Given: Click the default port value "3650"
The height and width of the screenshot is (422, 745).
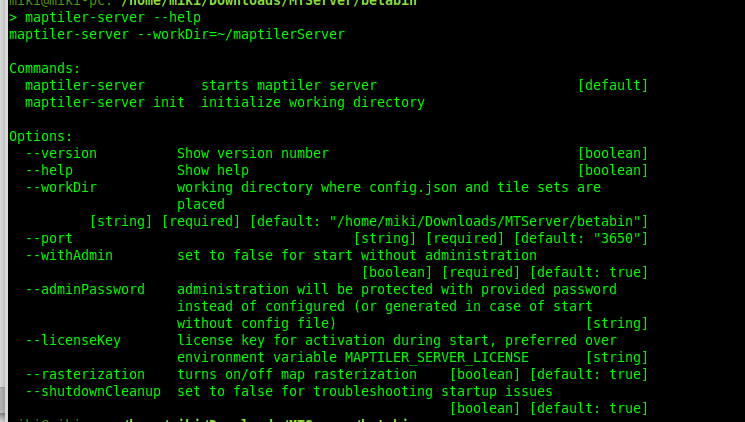Looking at the screenshot, I should pos(617,238).
